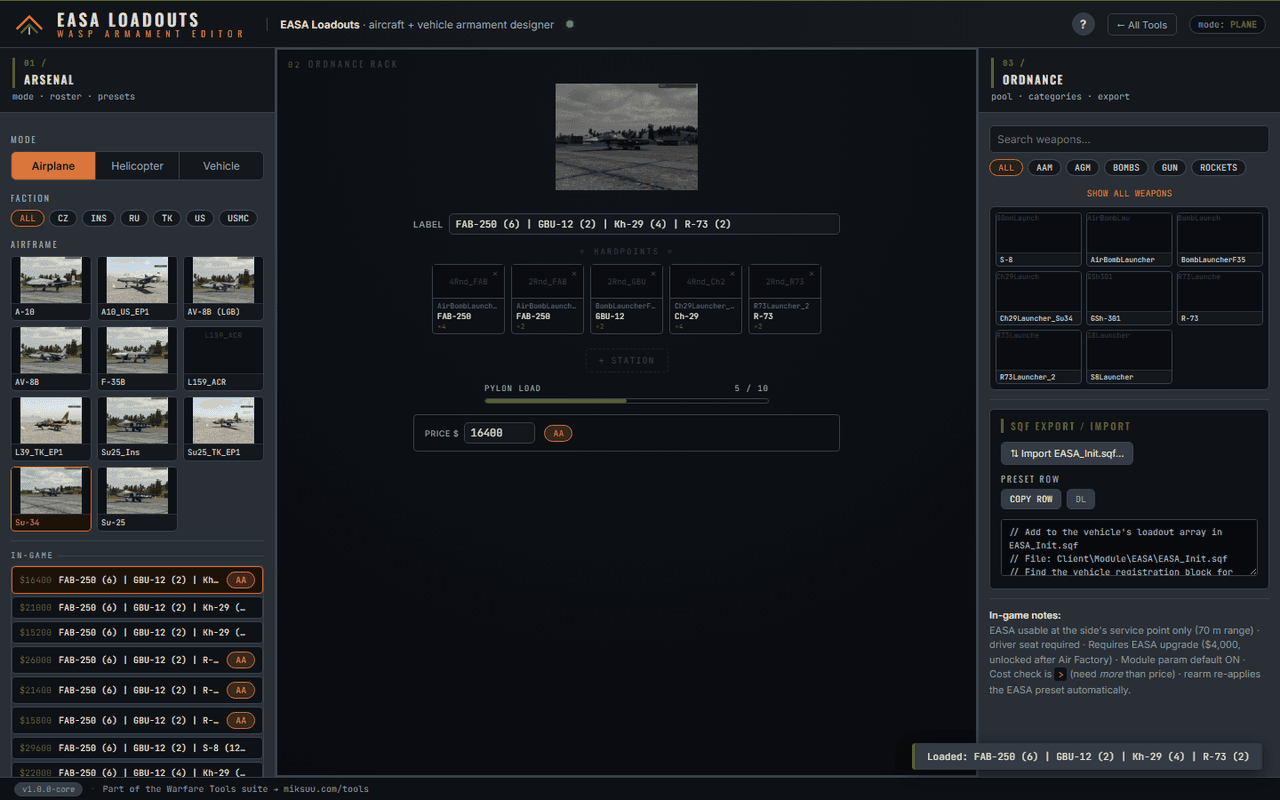Add a new + STATION hardpoint
The image size is (1280, 800).
tap(627, 360)
